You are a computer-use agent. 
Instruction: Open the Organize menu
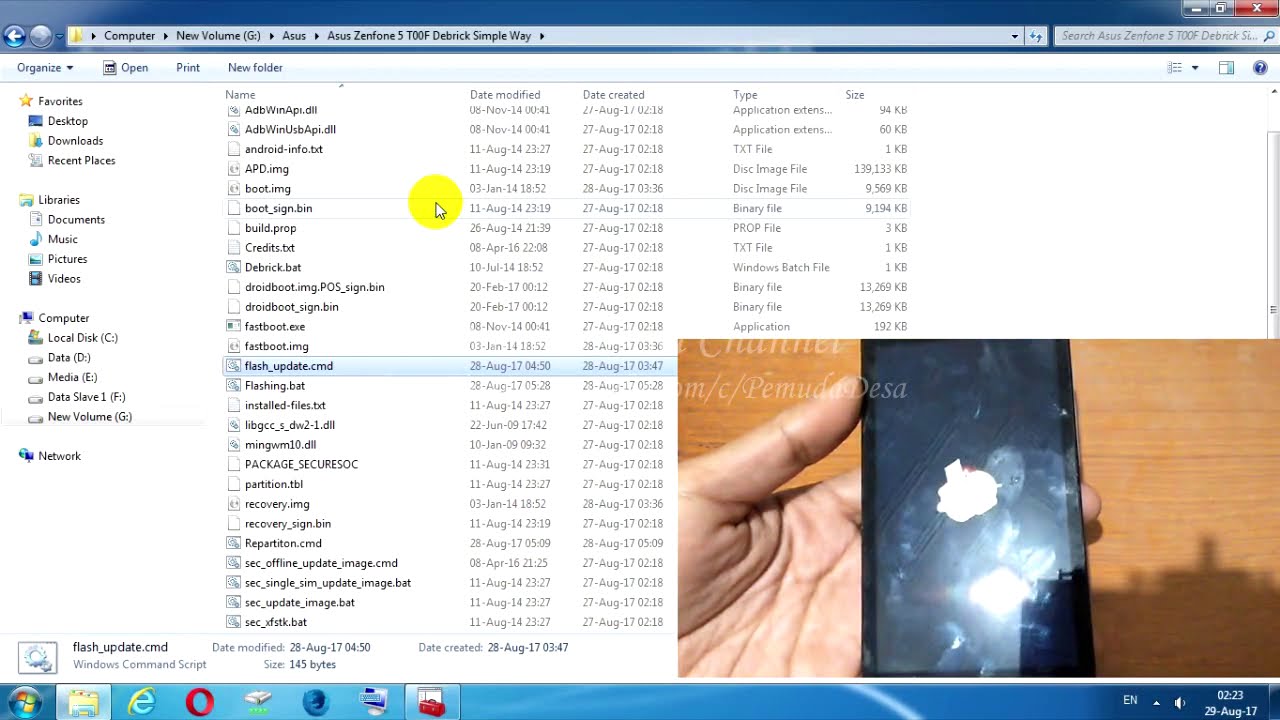(45, 68)
